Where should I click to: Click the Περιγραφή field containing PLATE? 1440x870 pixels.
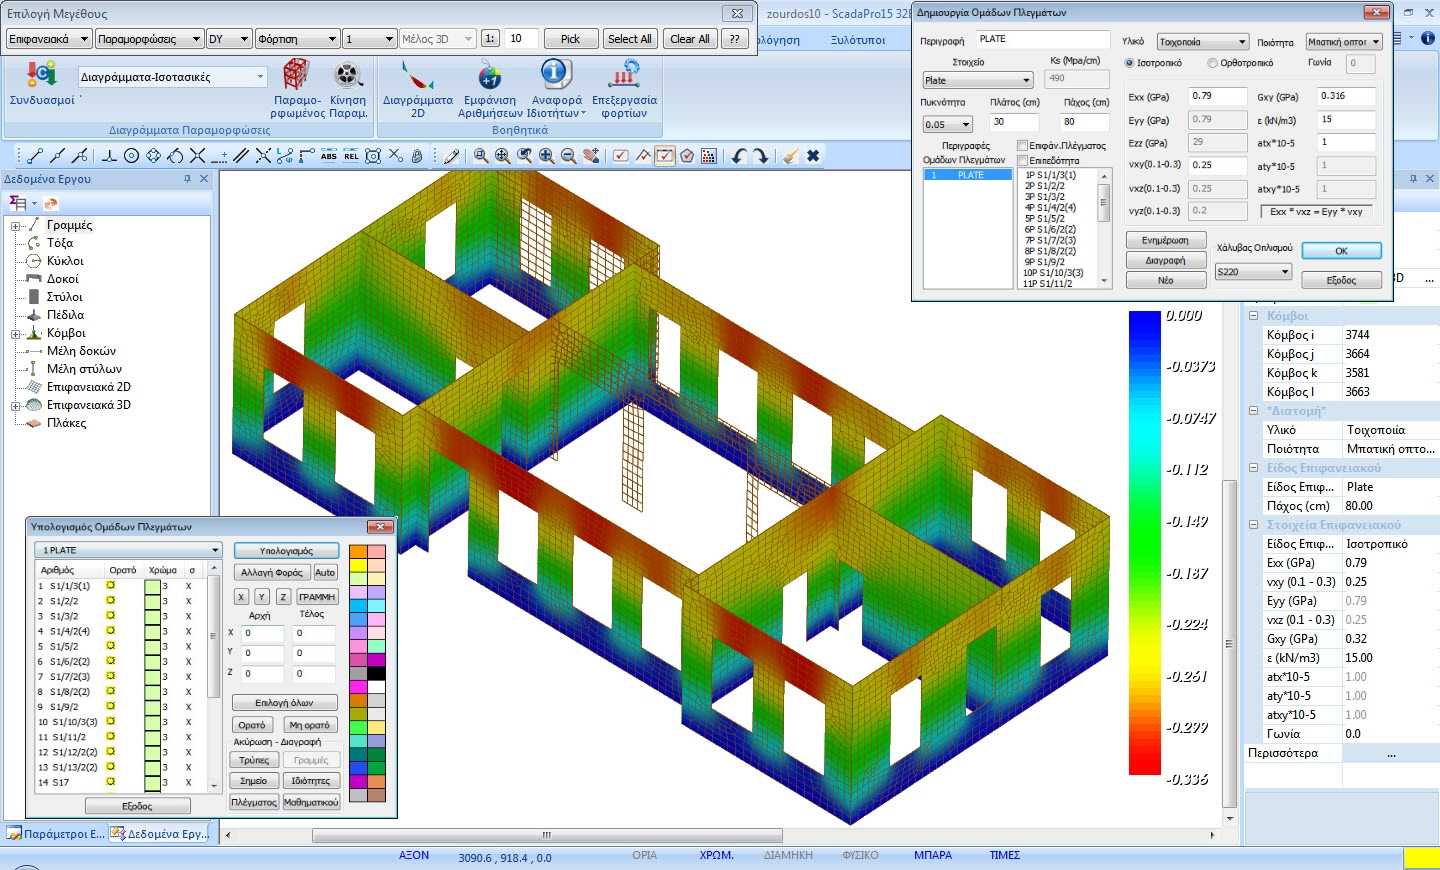(1042, 39)
